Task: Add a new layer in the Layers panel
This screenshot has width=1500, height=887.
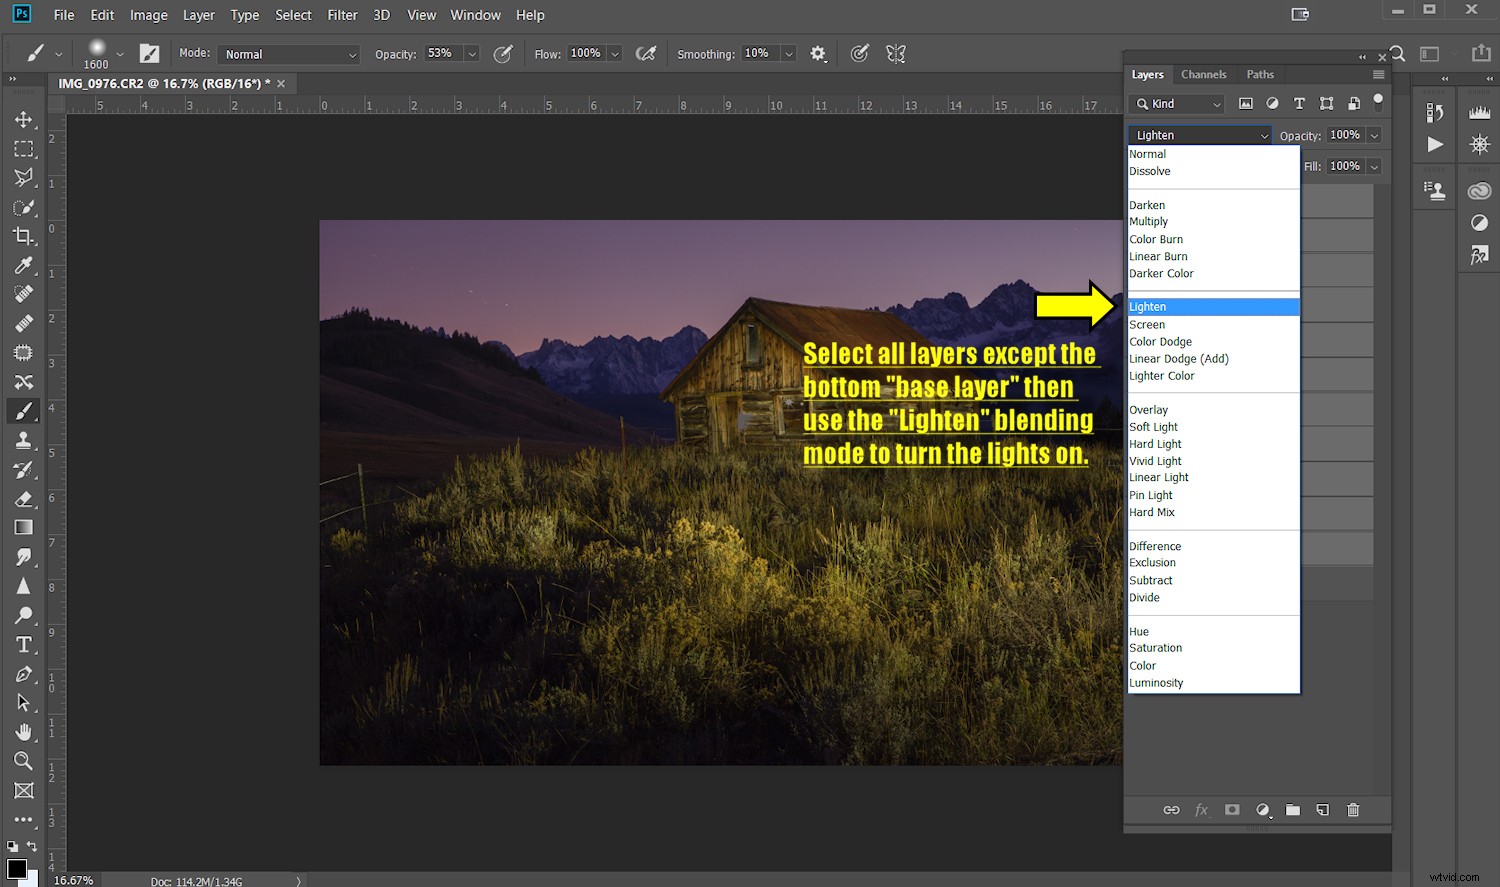Action: (1322, 810)
